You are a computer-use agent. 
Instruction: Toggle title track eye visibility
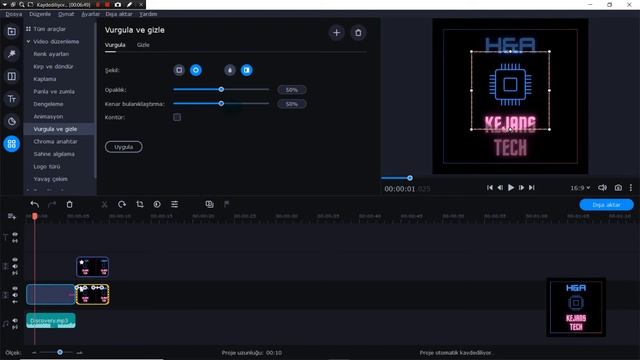[x=15, y=234]
